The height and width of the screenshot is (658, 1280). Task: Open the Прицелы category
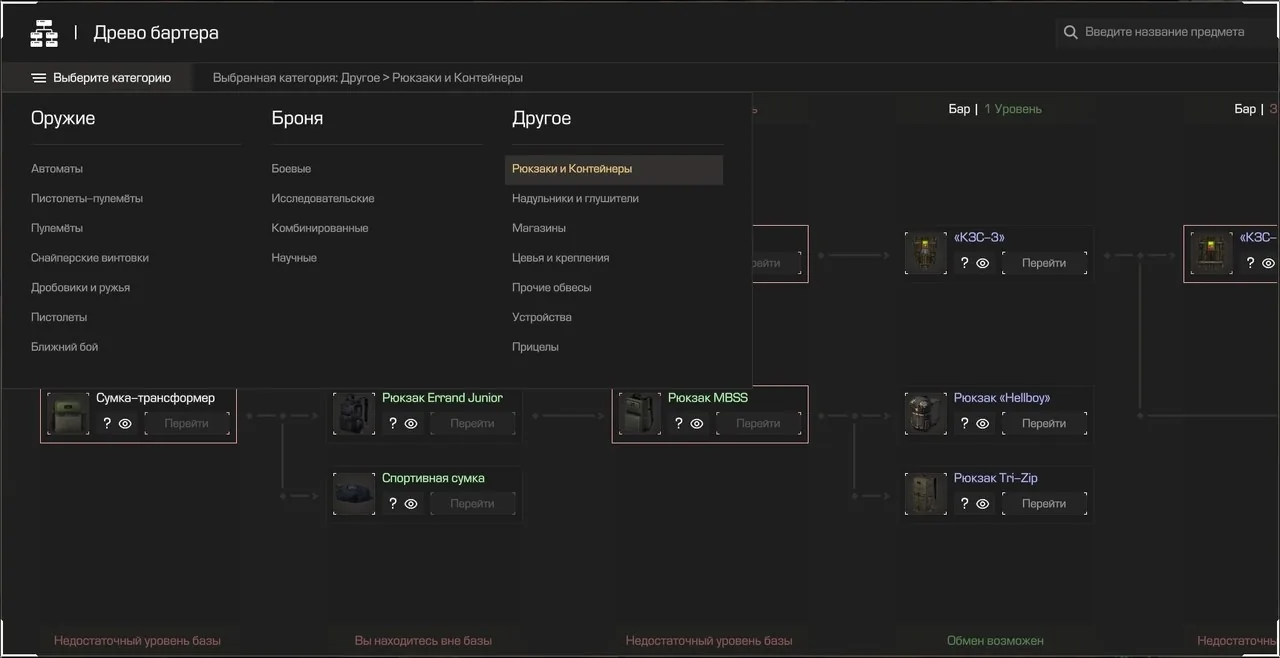[x=535, y=347]
